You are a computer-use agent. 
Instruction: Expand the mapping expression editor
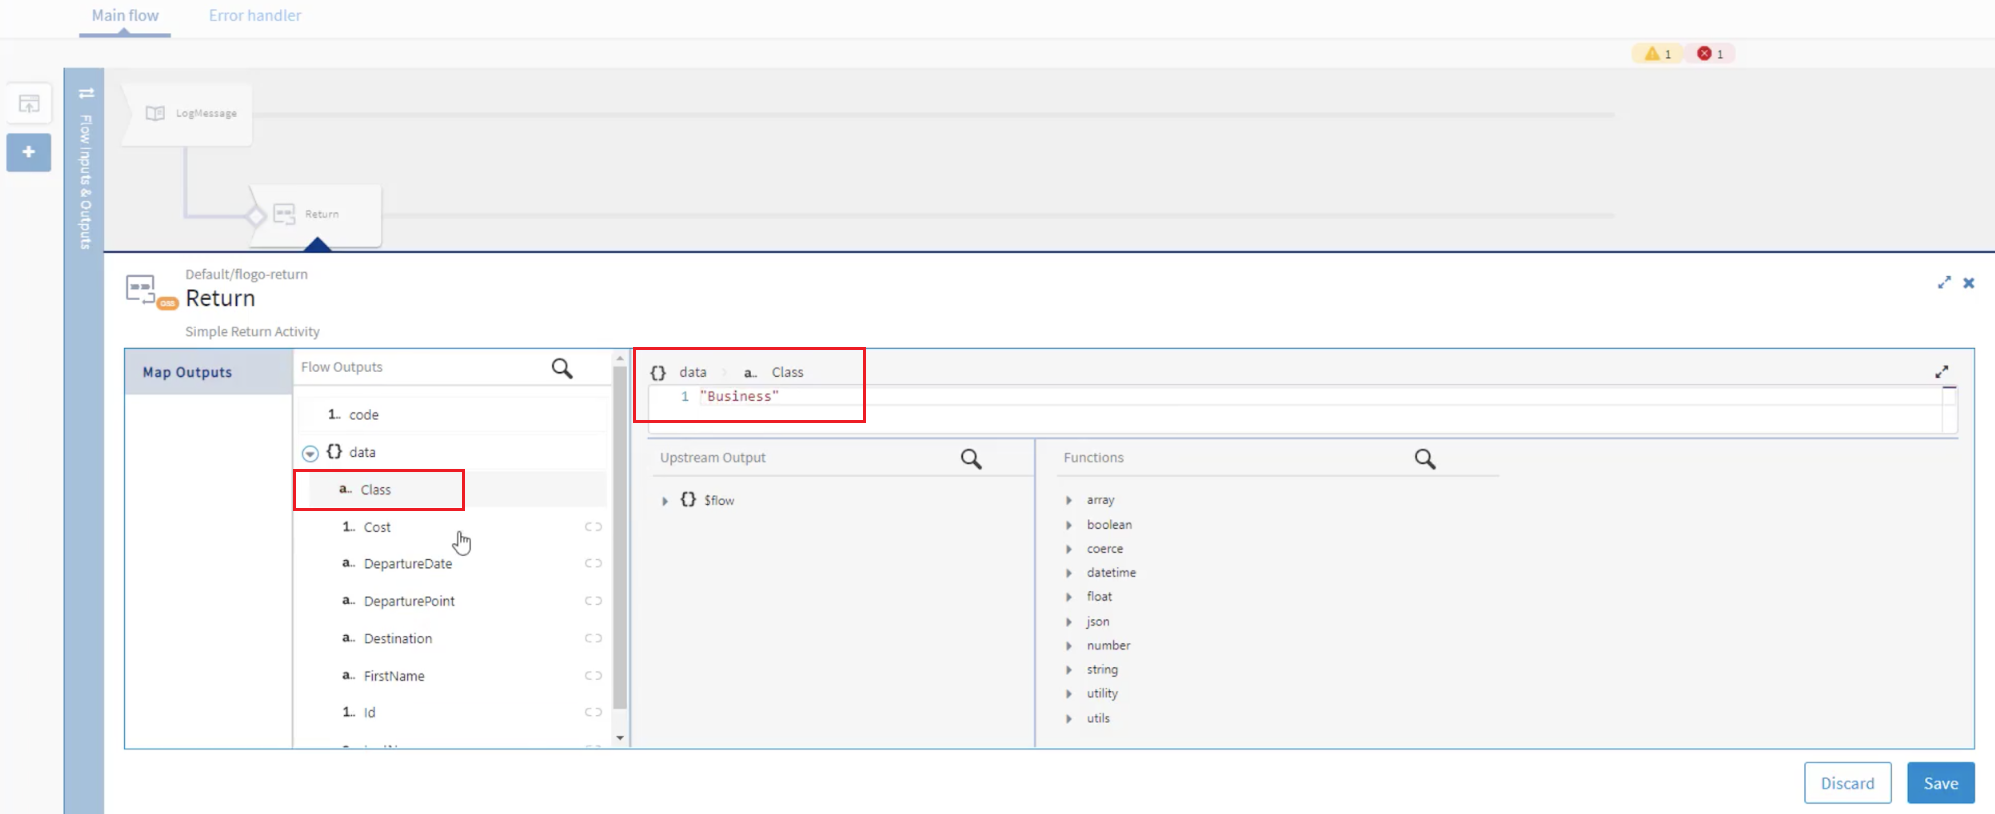1942,372
